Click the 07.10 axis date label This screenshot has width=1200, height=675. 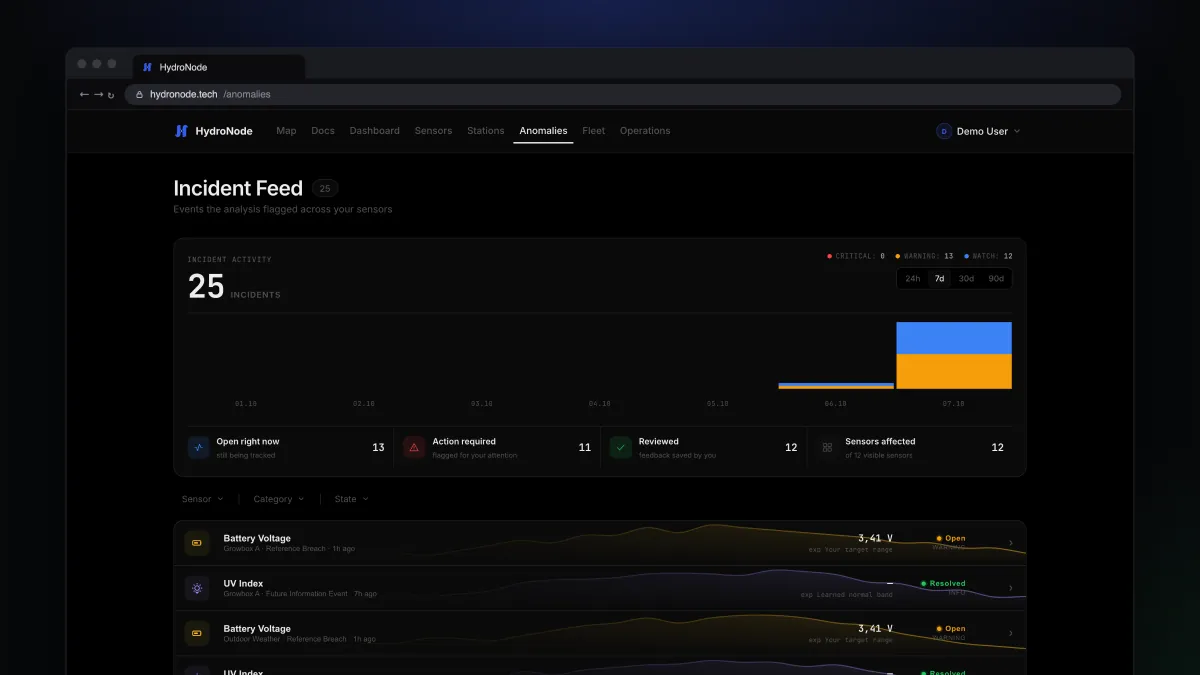[953, 404]
